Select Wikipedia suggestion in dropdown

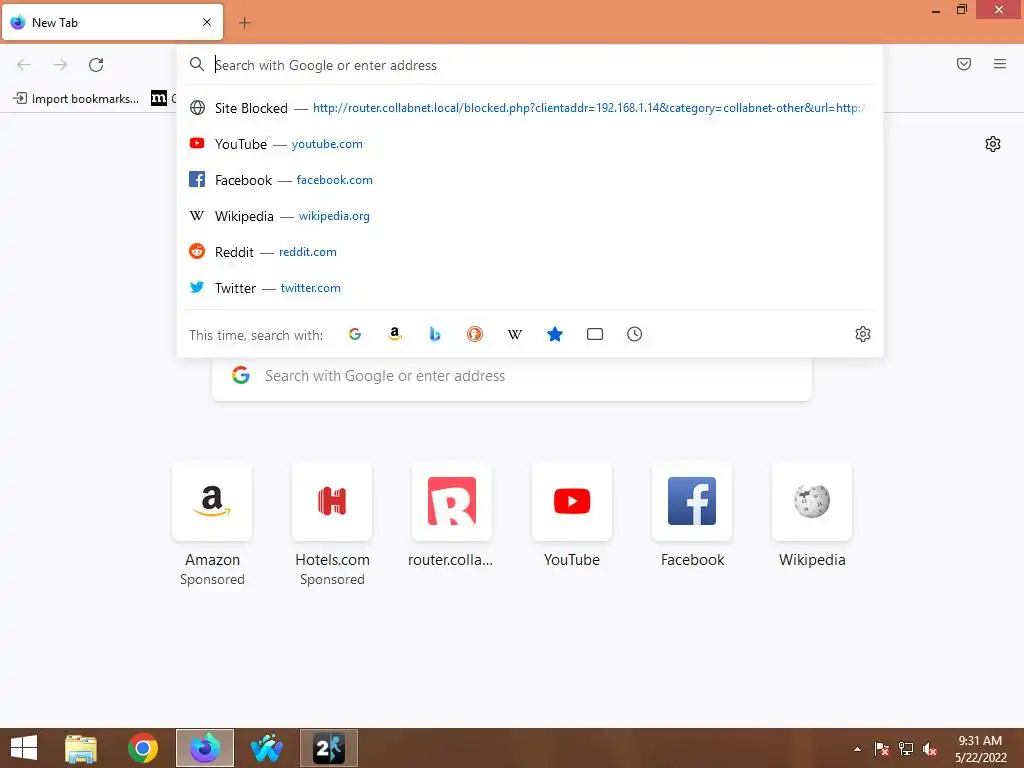tap(530, 216)
